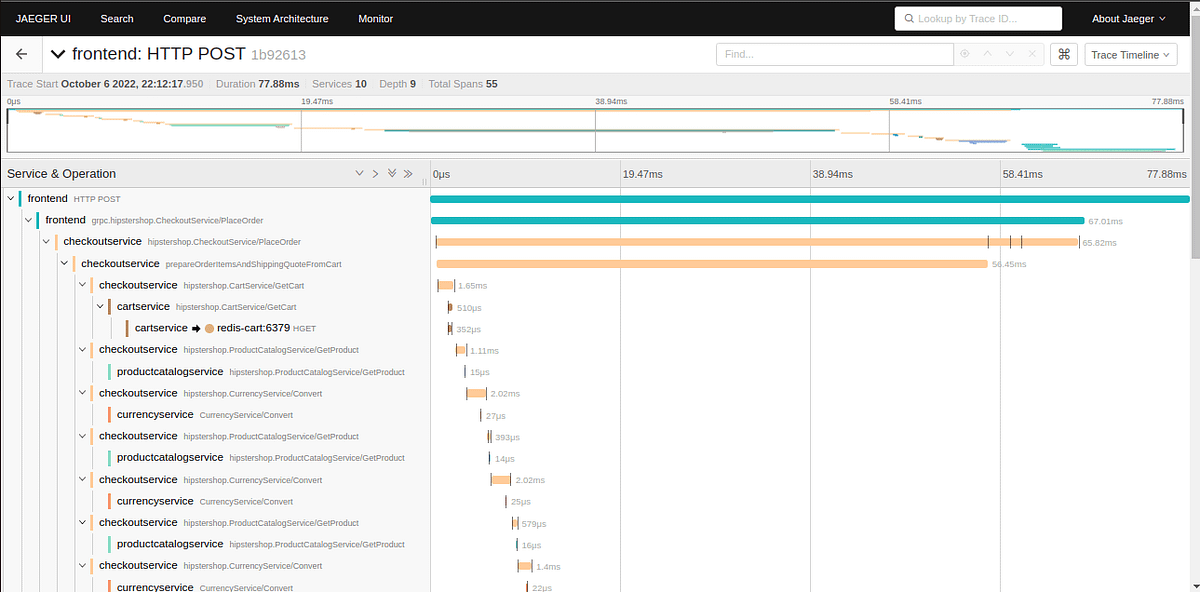Go to next search result arrow
This screenshot has width=1200, height=592.
(1010, 54)
